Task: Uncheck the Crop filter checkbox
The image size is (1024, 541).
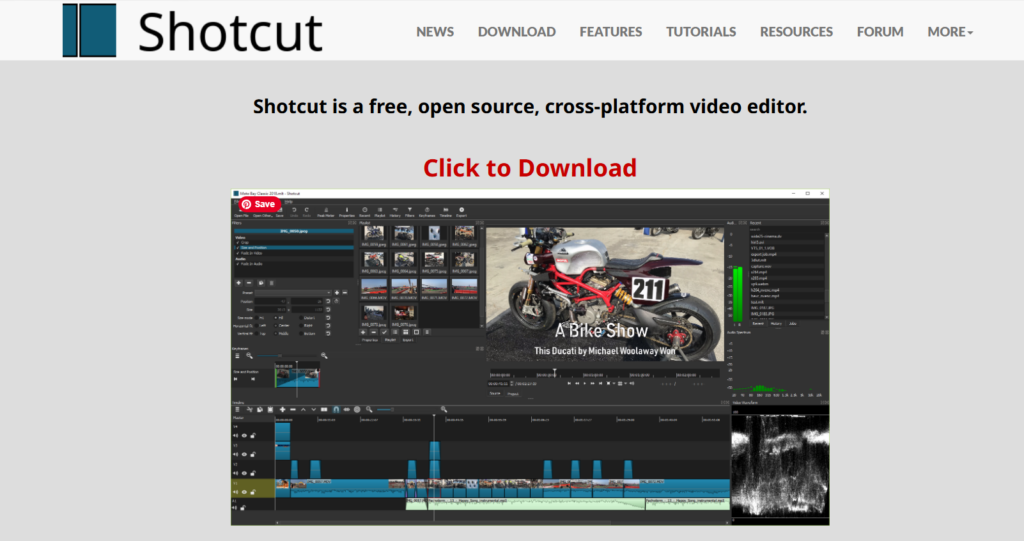Action: [x=237, y=242]
